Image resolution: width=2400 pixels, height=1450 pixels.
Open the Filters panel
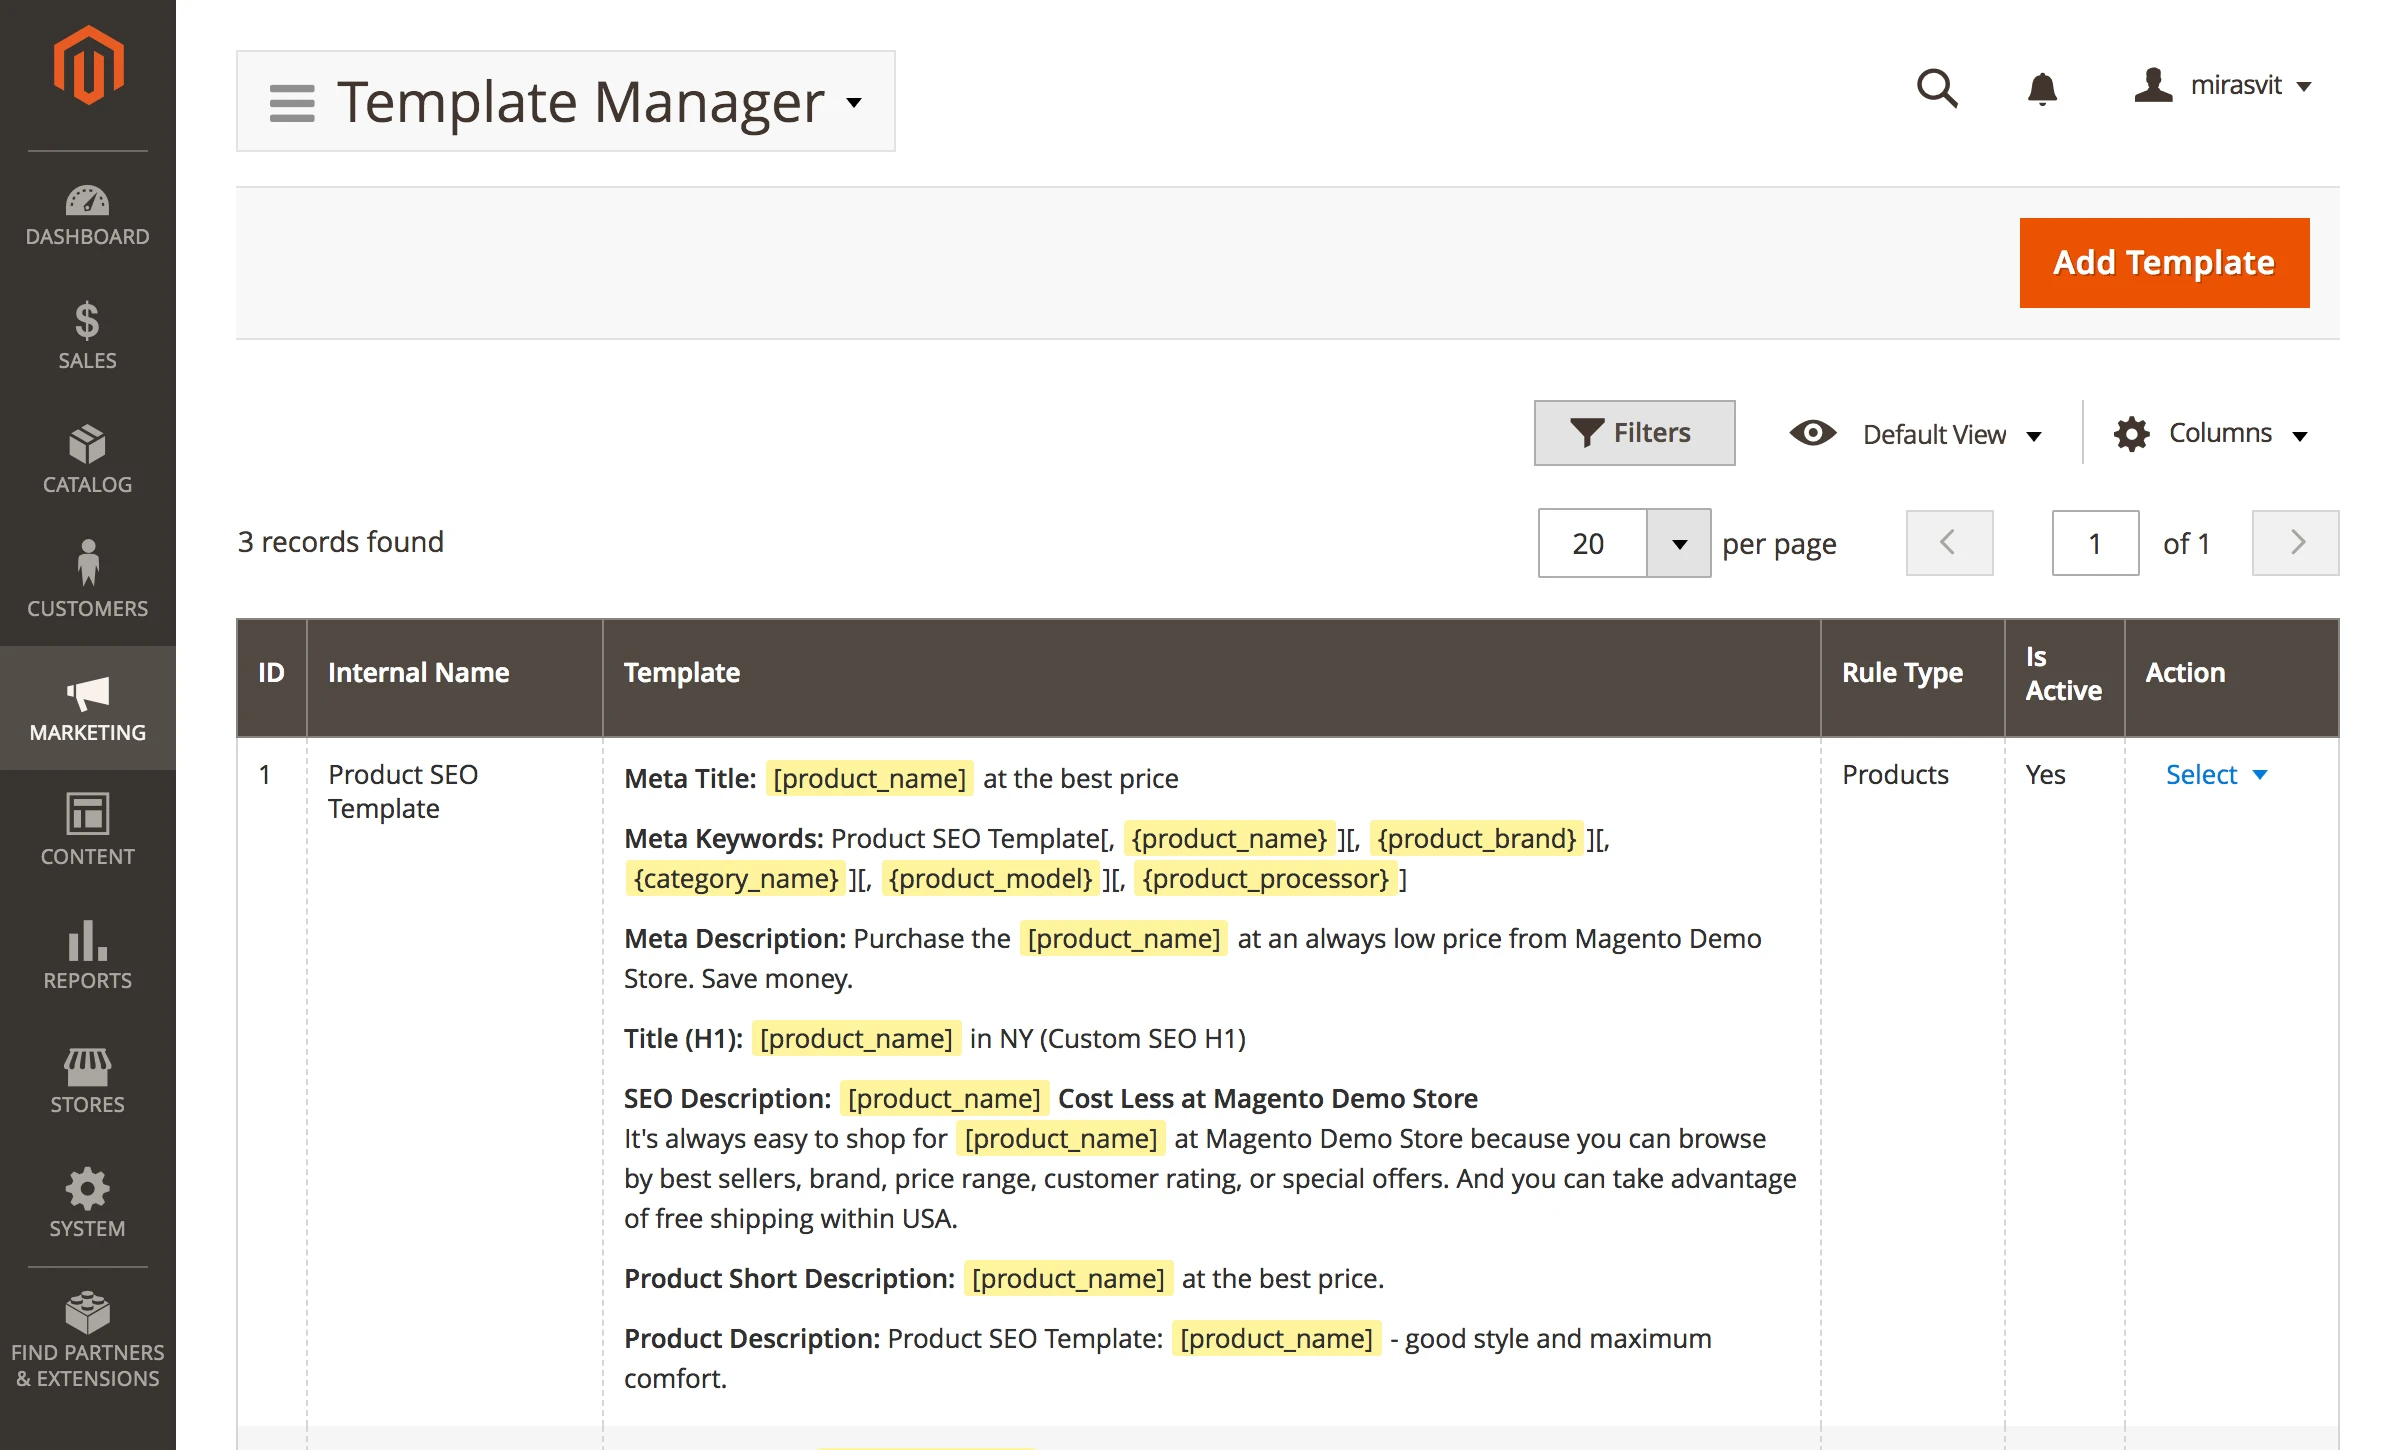coord(1634,432)
